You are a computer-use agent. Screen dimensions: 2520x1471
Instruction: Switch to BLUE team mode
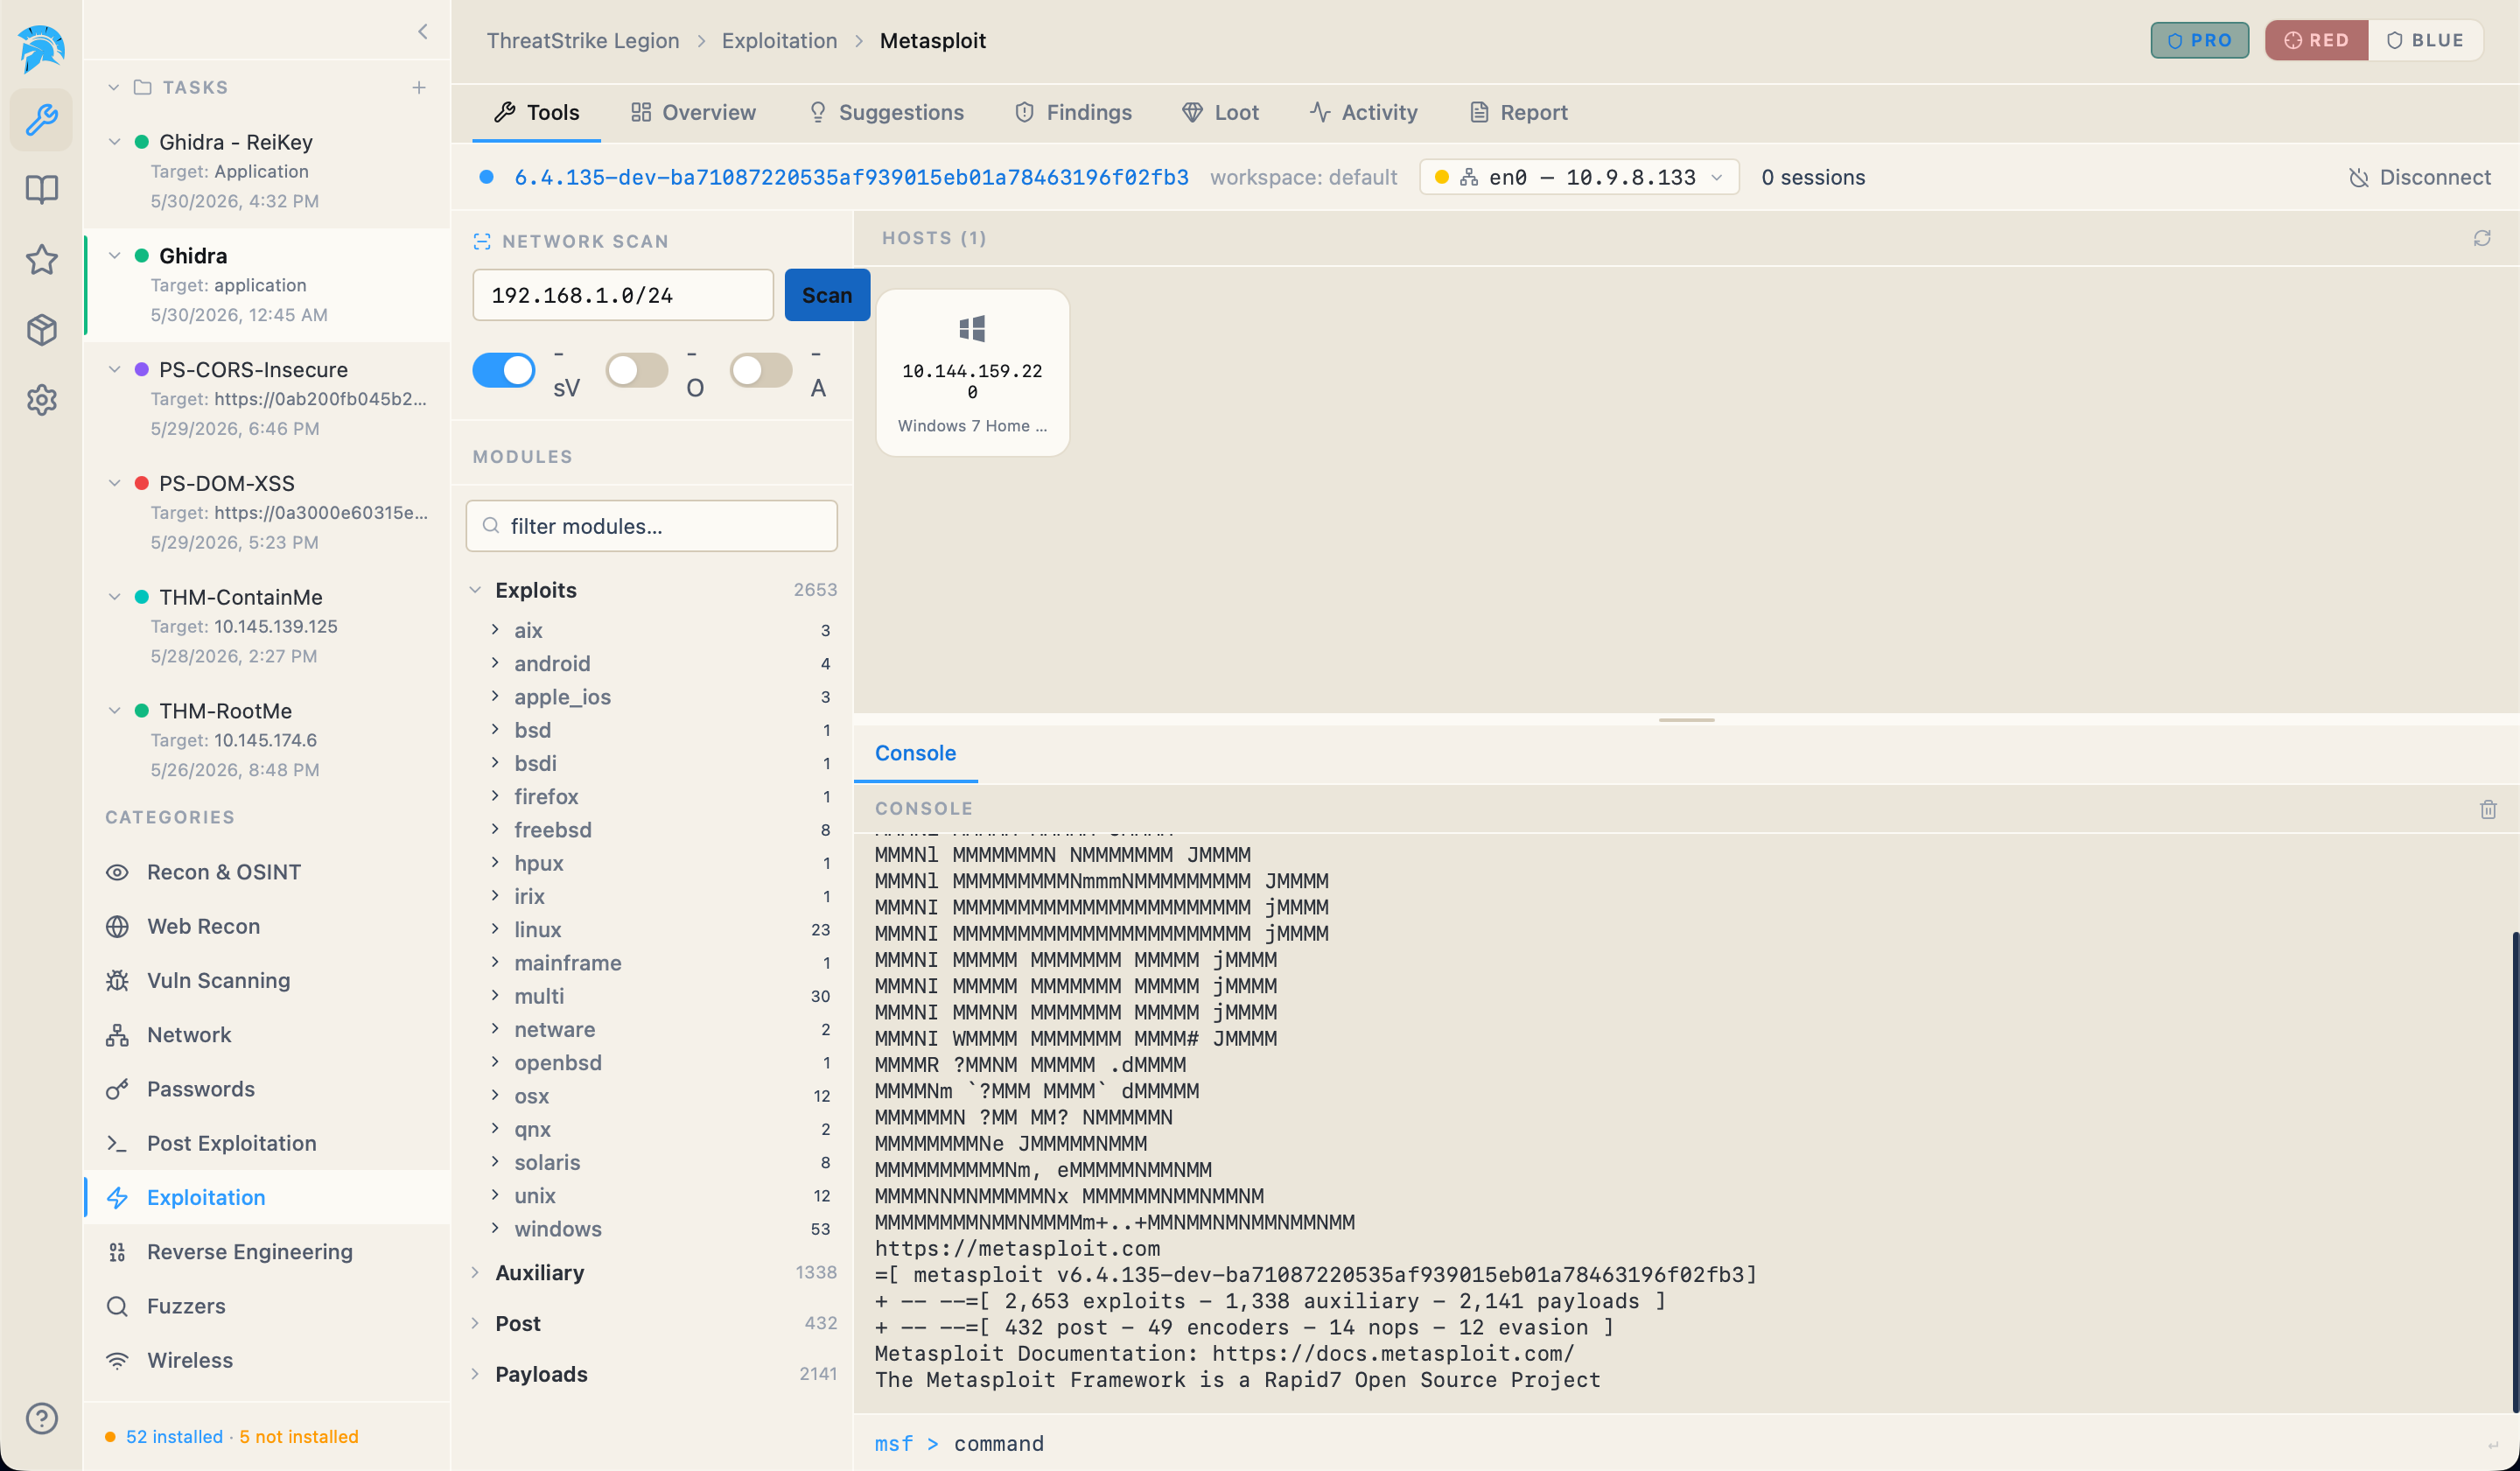pos(2425,40)
